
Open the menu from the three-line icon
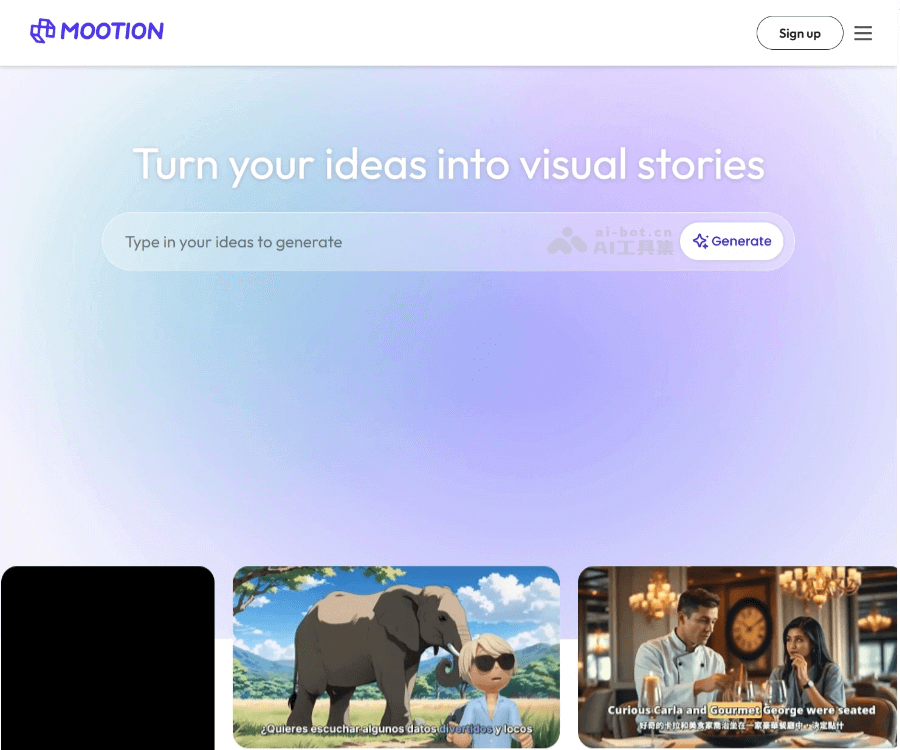click(863, 32)
